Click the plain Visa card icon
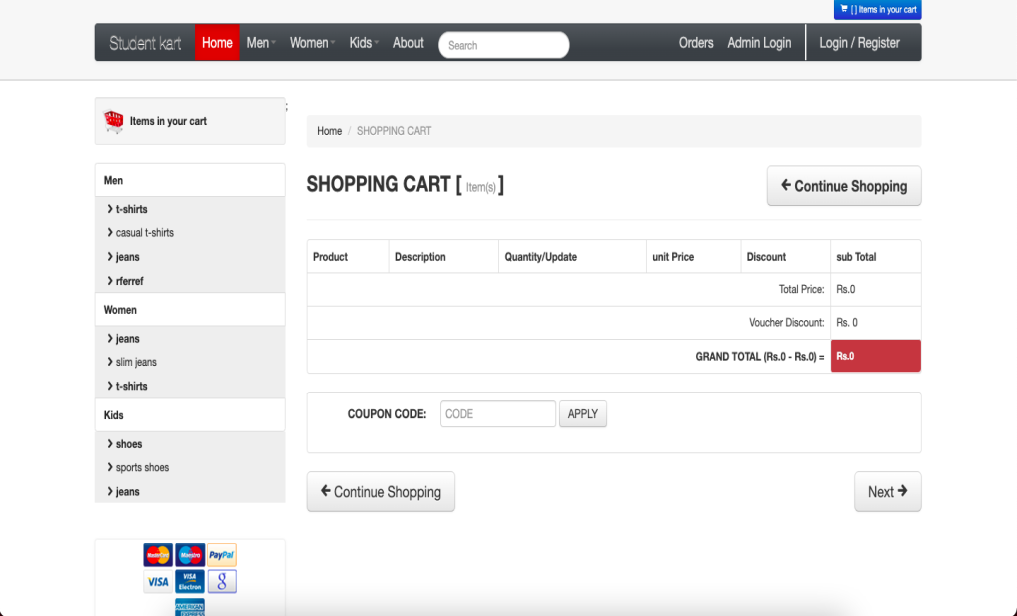1017x616 pixels. click(158, 581)
